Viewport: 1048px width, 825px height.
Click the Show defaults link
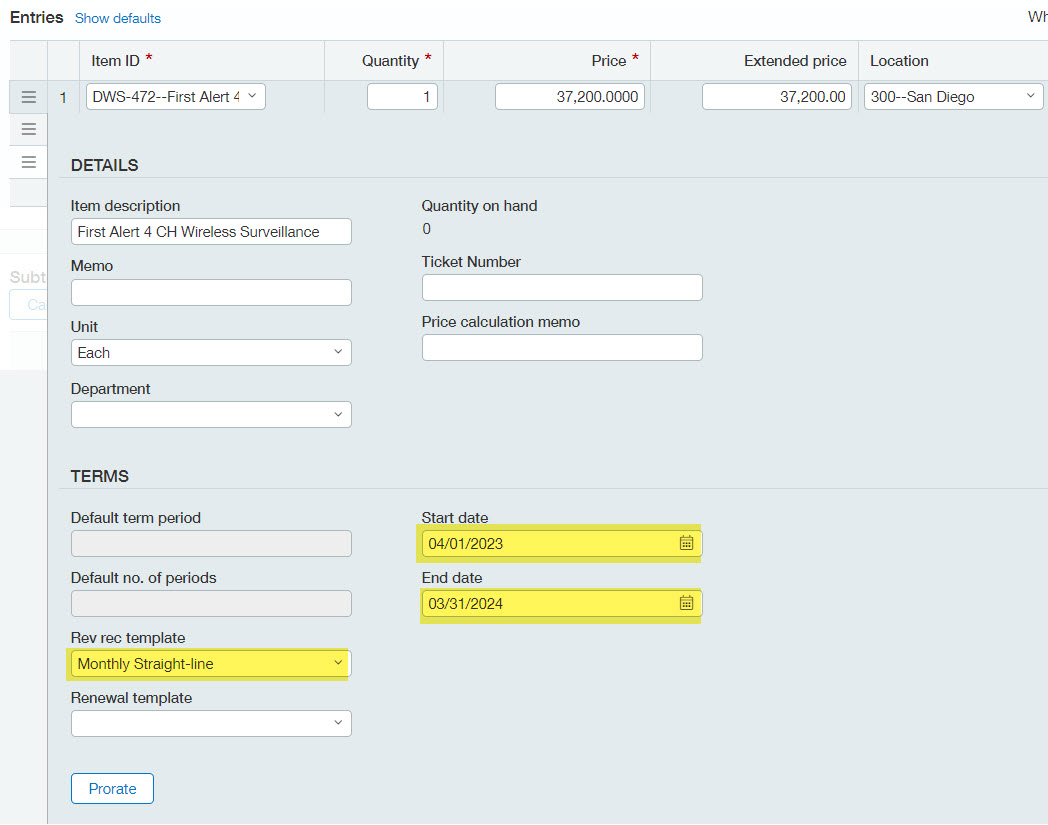coord(118,18)
